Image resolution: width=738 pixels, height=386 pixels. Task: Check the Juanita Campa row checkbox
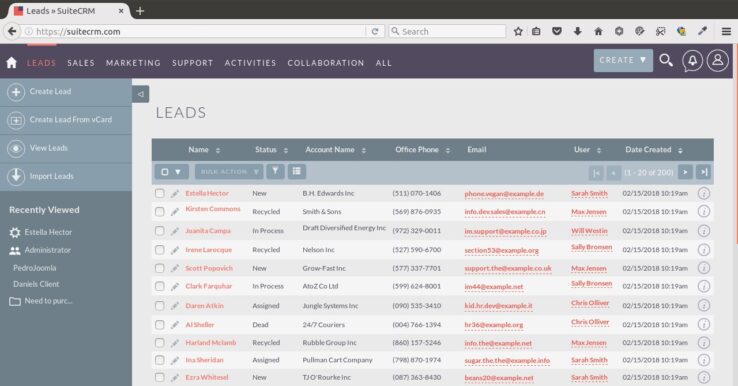pyautogui.click(x=160, y=231)
